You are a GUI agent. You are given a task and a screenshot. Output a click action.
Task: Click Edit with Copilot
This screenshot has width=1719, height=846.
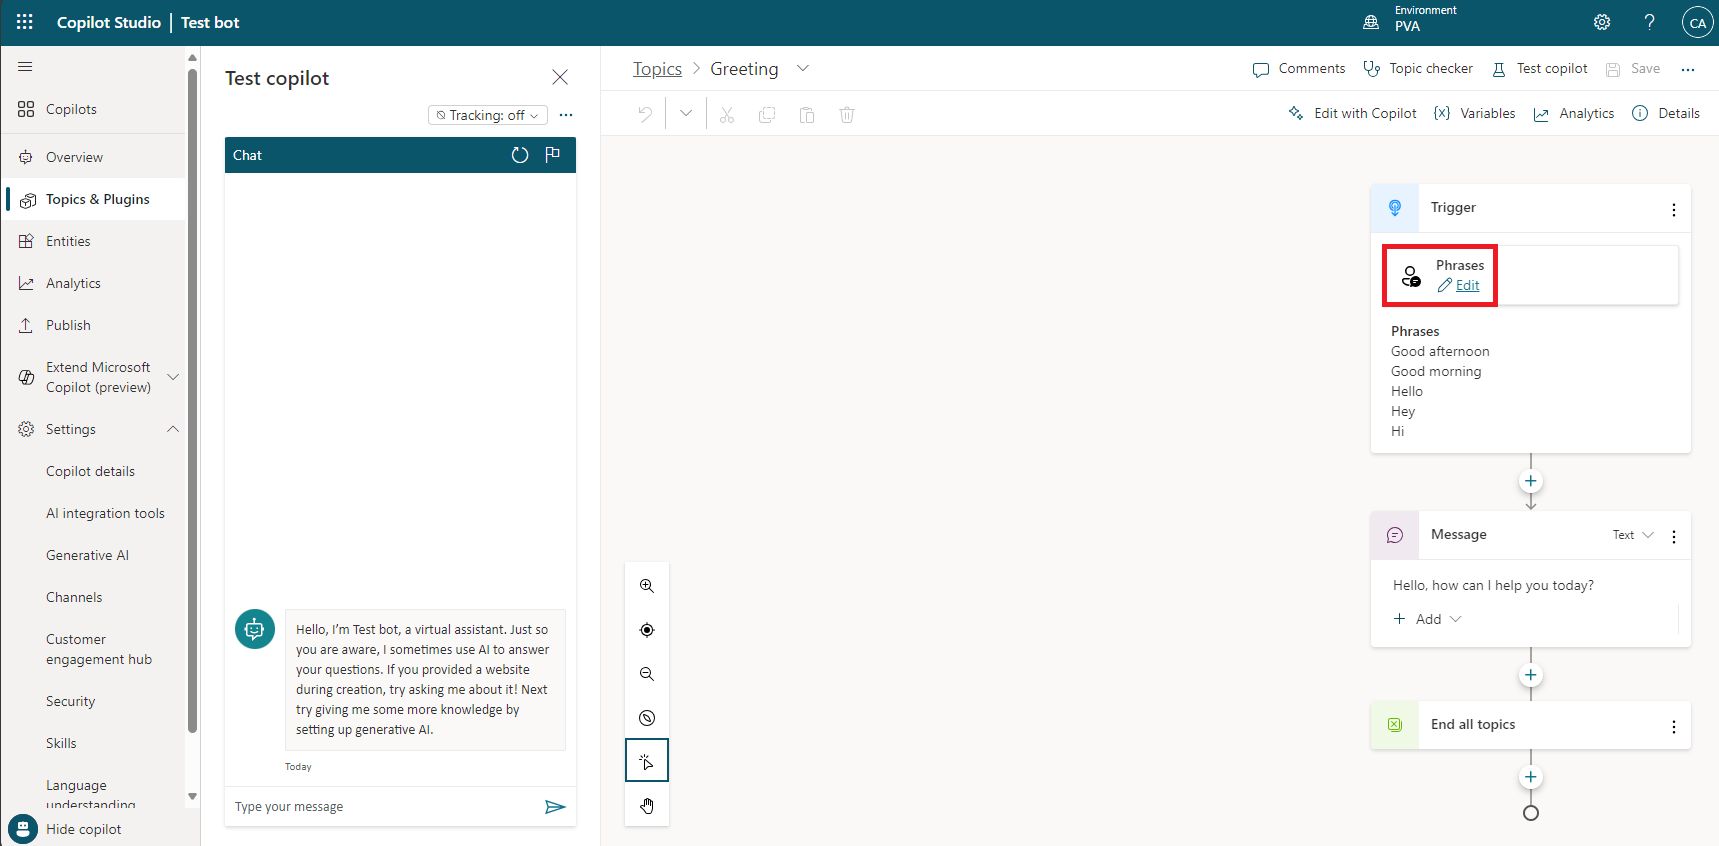(1352, 114)
